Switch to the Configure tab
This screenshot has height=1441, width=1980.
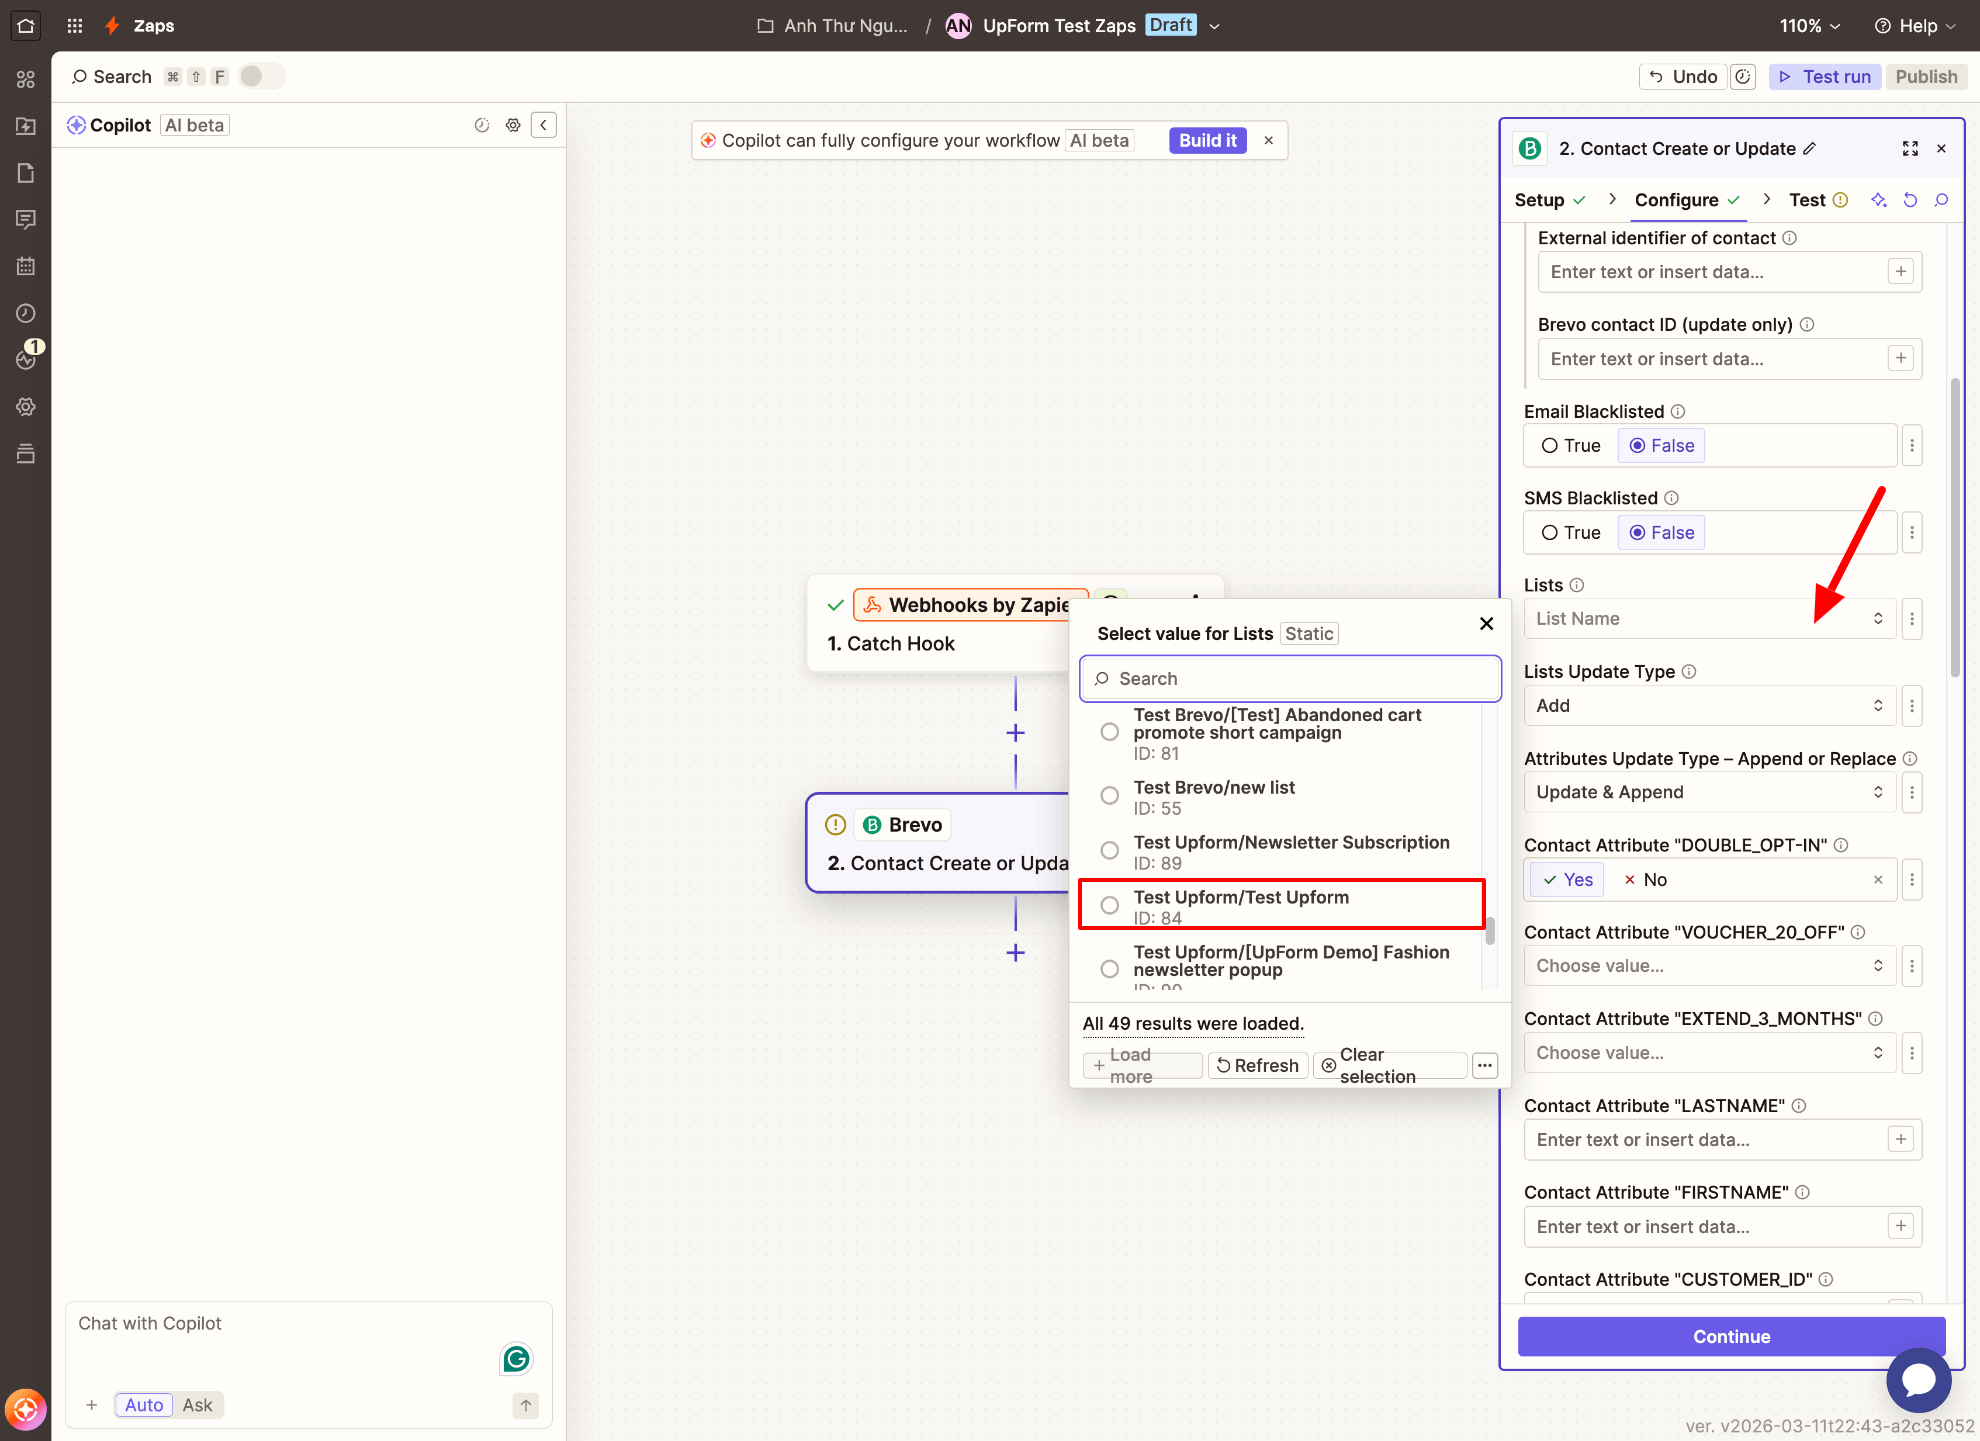coord(1688,200)
